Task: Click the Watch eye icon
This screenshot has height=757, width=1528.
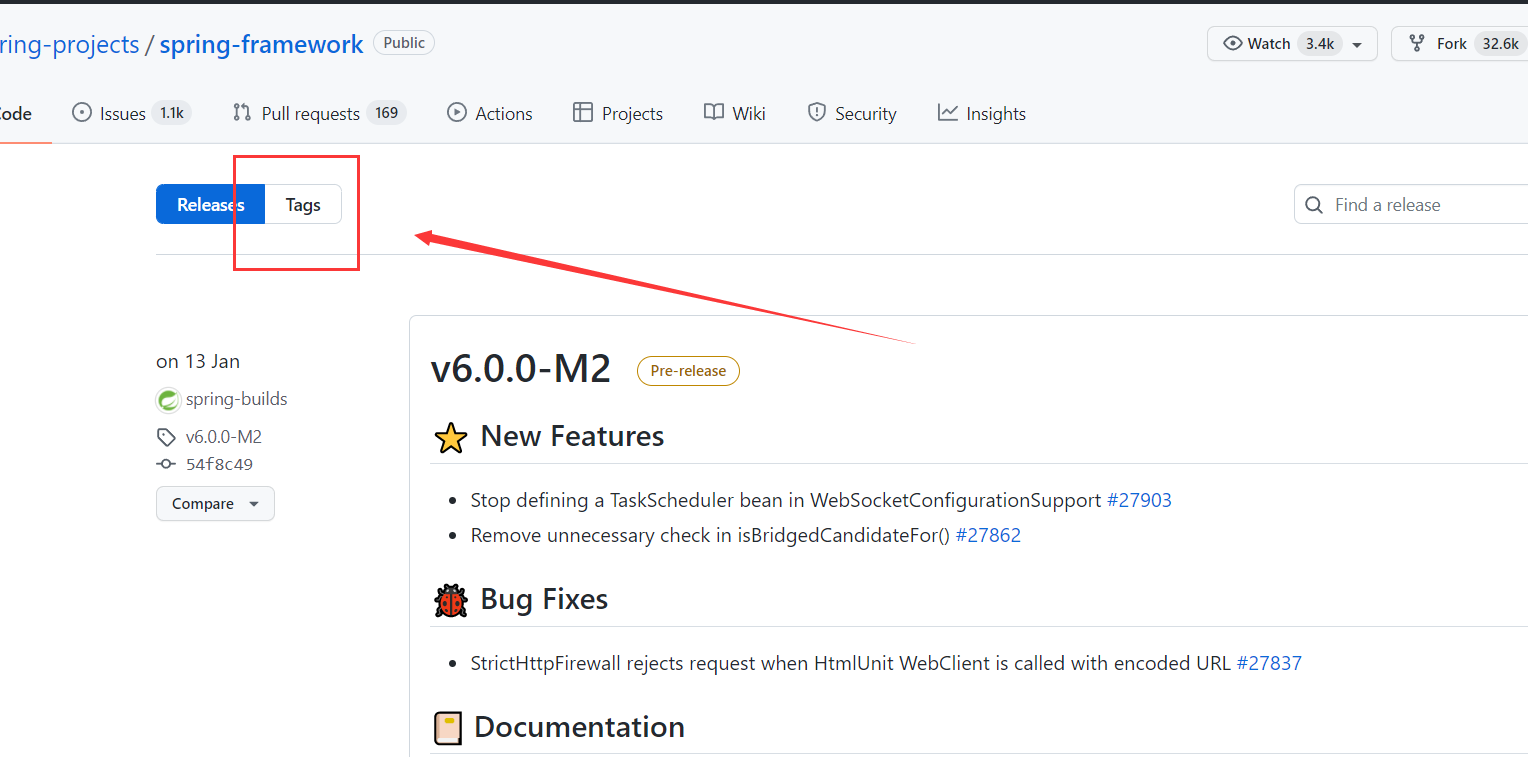Action: coord(1233,43)
